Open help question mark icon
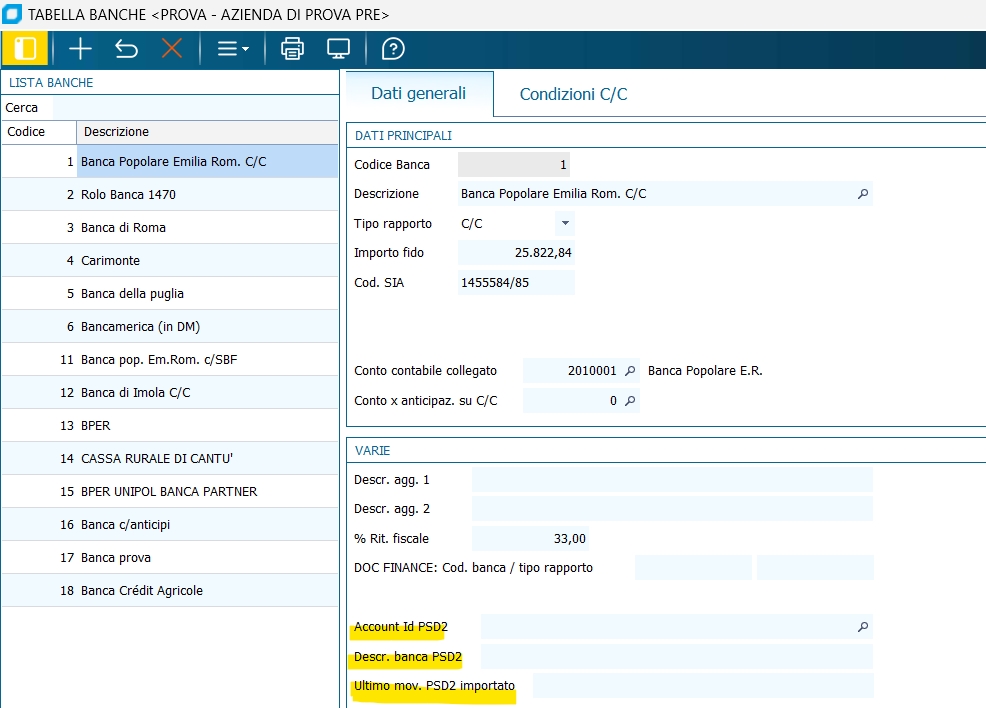 [394, 48]
